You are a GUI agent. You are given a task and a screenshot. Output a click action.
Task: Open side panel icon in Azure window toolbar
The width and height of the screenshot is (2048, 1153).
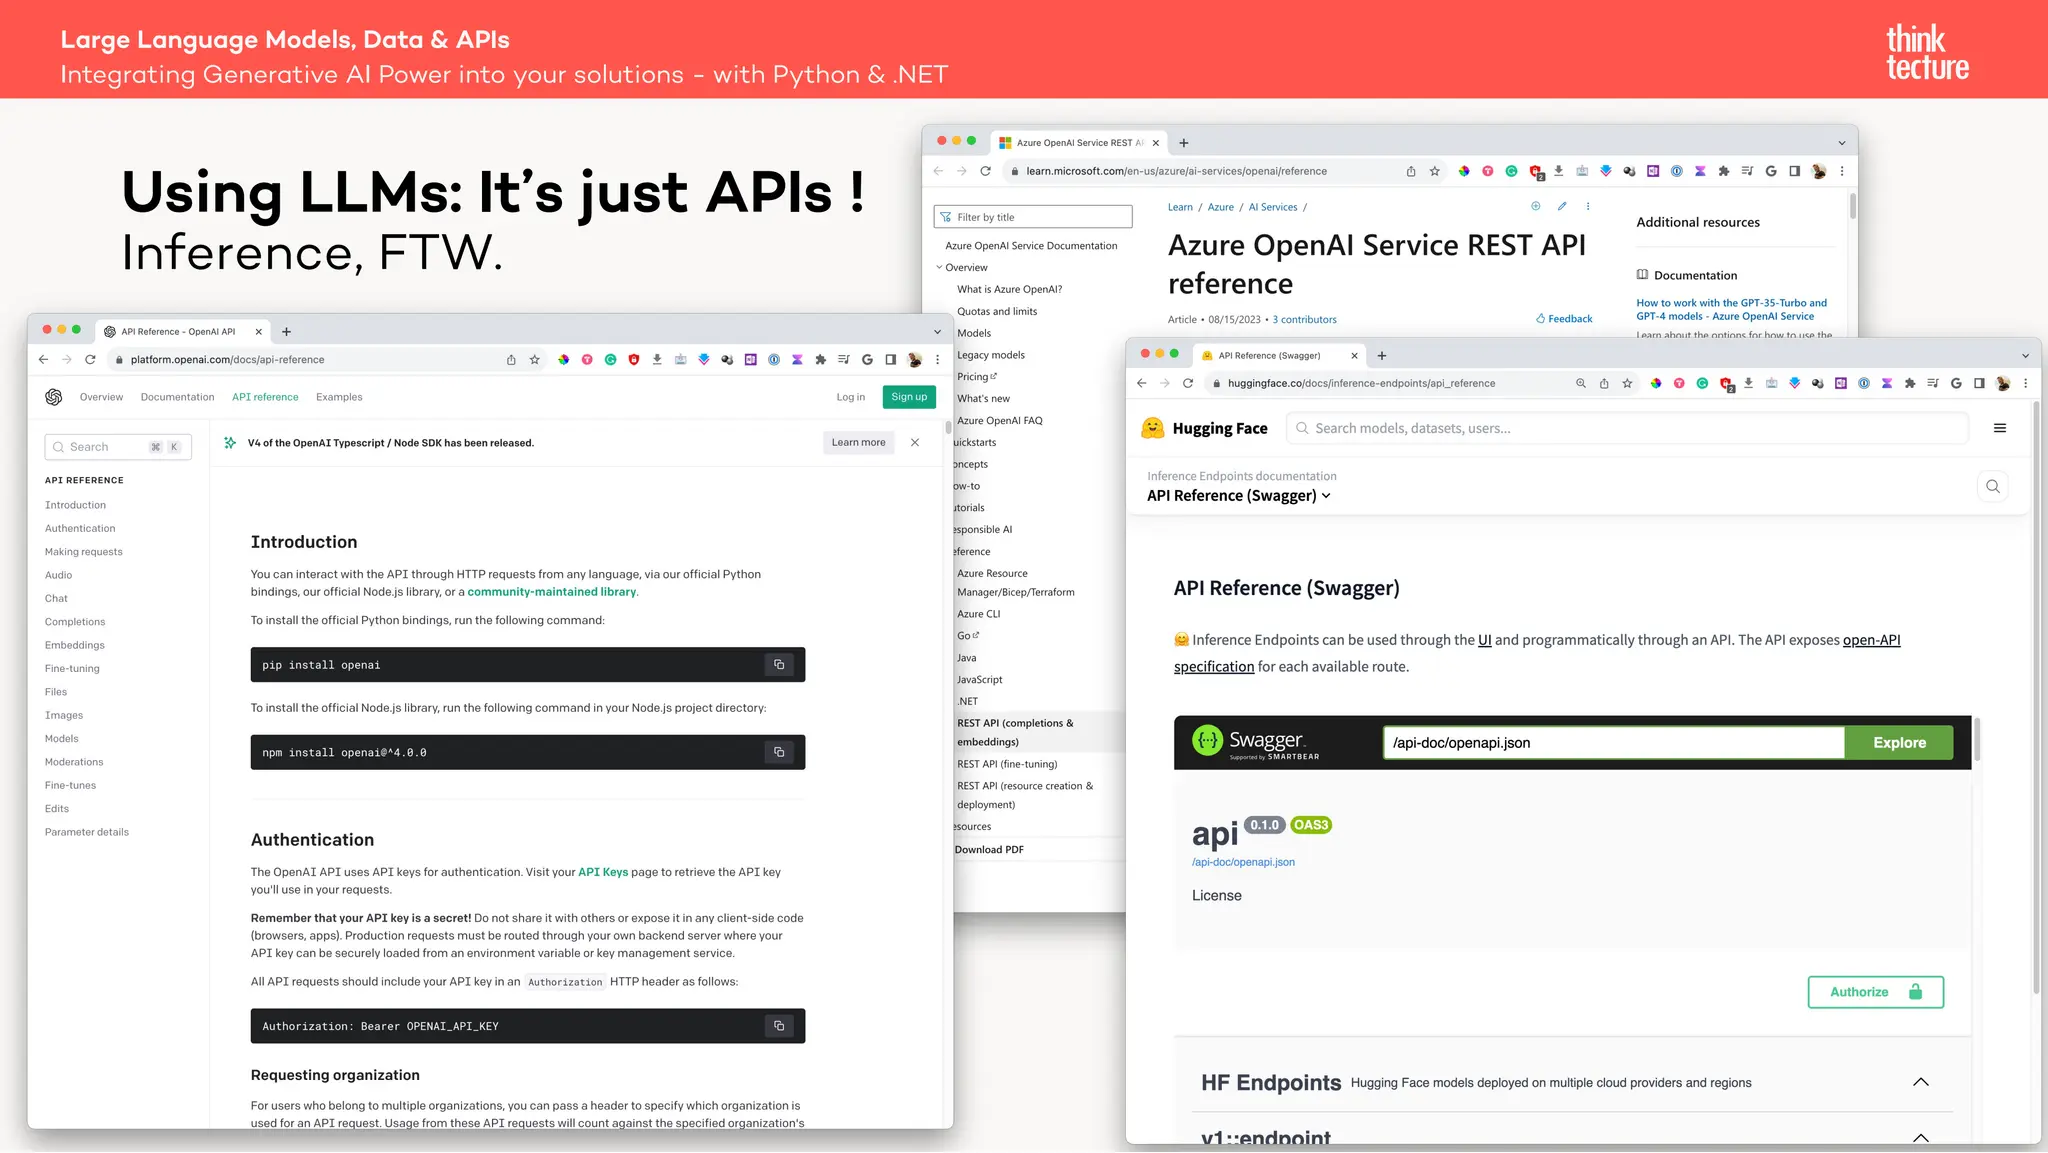pos(1795,171)
